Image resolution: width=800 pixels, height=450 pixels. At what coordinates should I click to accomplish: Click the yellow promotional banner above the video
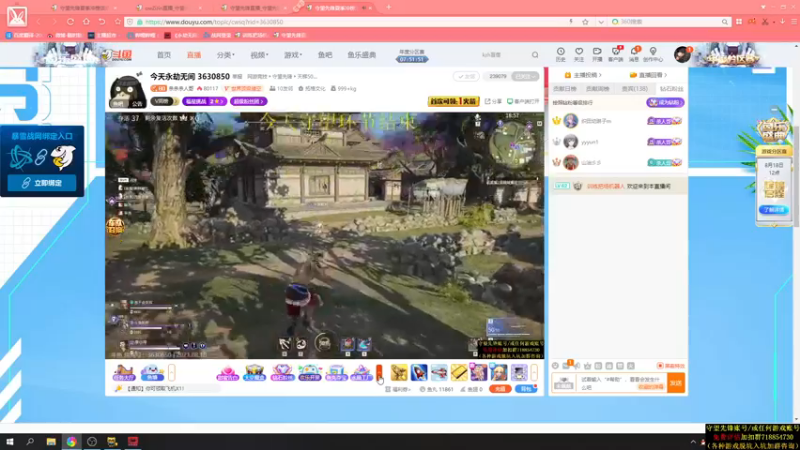click(453, 102)
